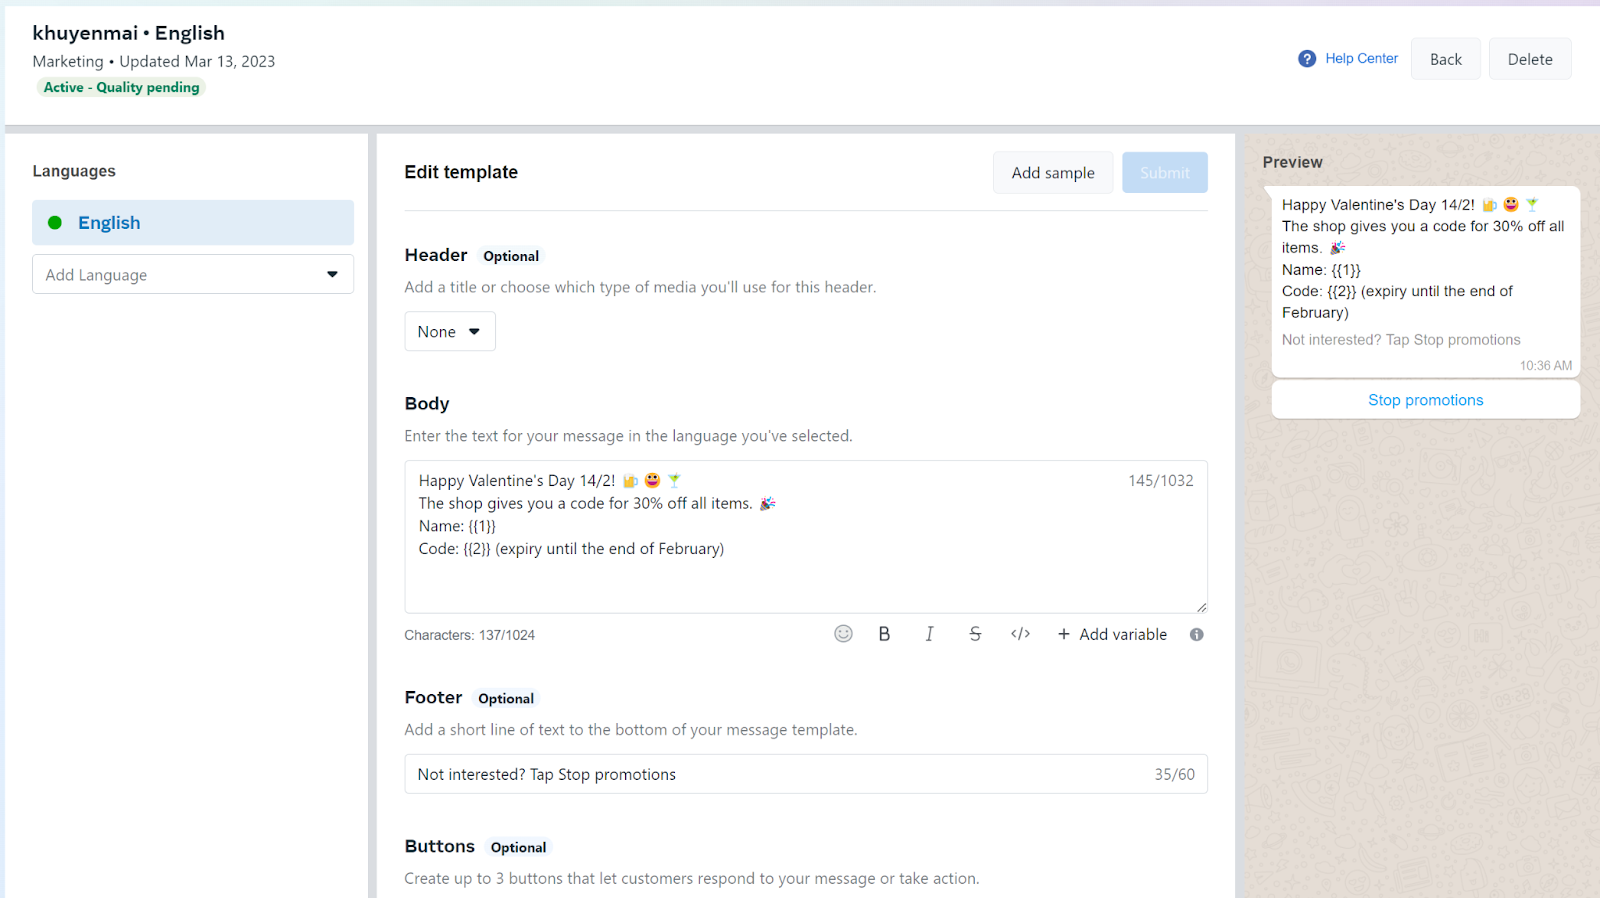Open the emoji picker in body toolbar
This screenshot has height=898, width=1600.
click(x=843, y=634)
